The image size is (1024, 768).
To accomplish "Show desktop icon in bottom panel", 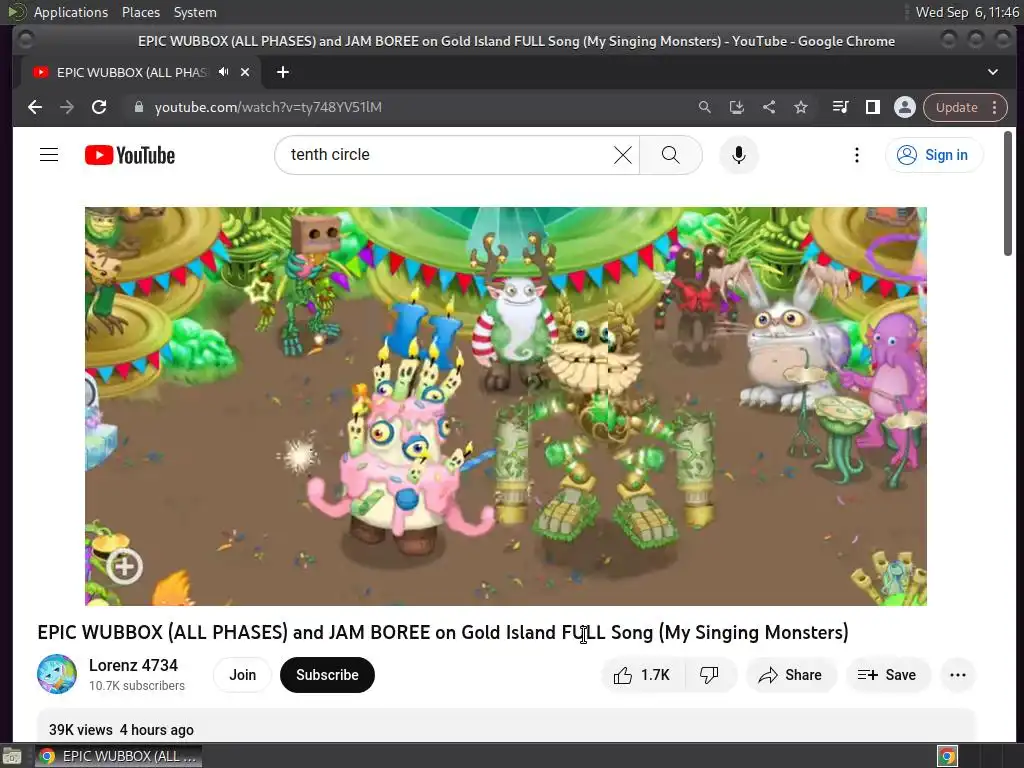I will (x=12, y=756).
